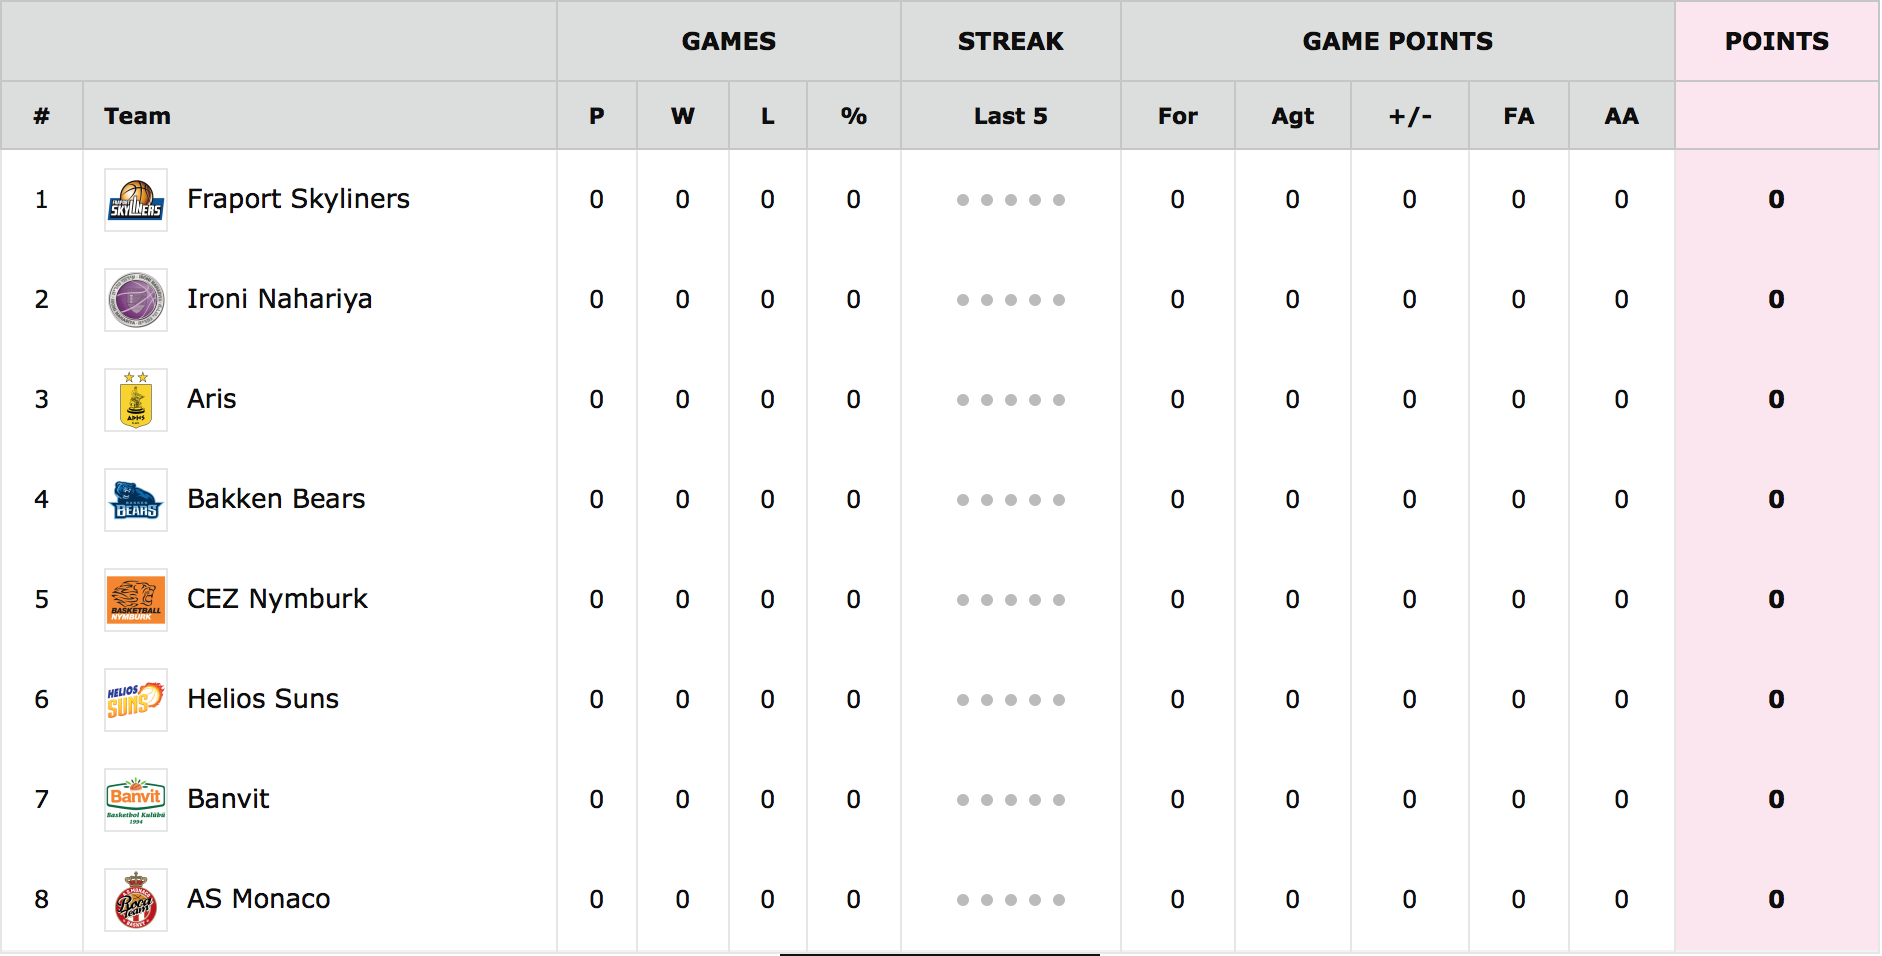This screenshot has height=956, width=1882.
Task: Click the Banvit team logo
Action: click(136, 800)
